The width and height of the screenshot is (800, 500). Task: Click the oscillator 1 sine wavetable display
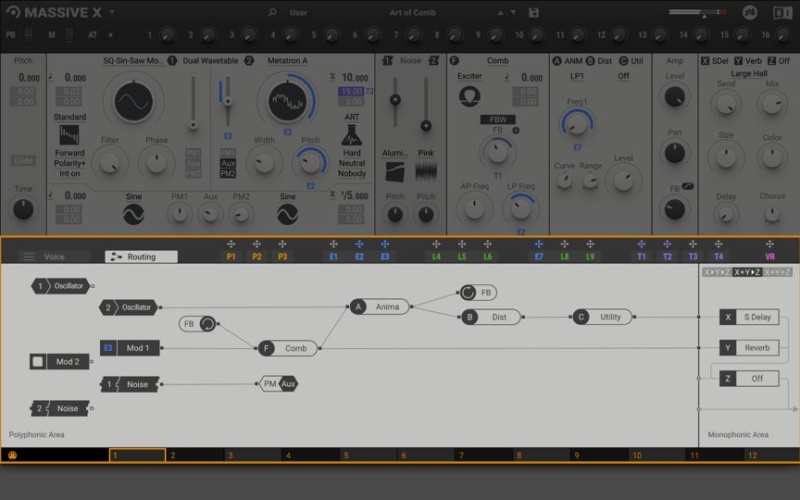[134, 102]
